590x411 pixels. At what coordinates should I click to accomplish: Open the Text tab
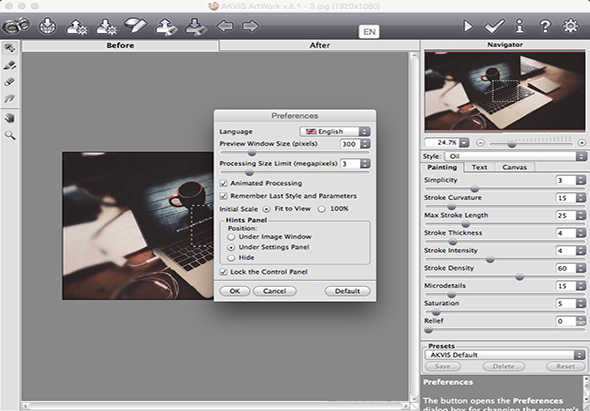tap(479, 167)
